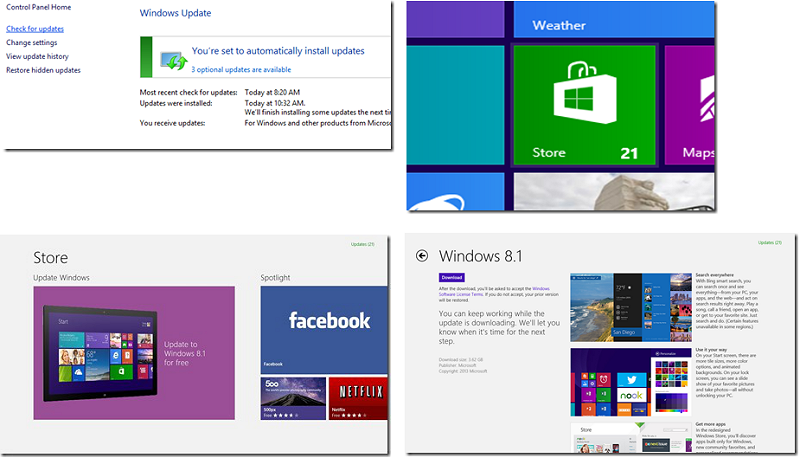Go to Control Panel Home
The width and height of the screenshot is (800, 458).
point(38,7)
